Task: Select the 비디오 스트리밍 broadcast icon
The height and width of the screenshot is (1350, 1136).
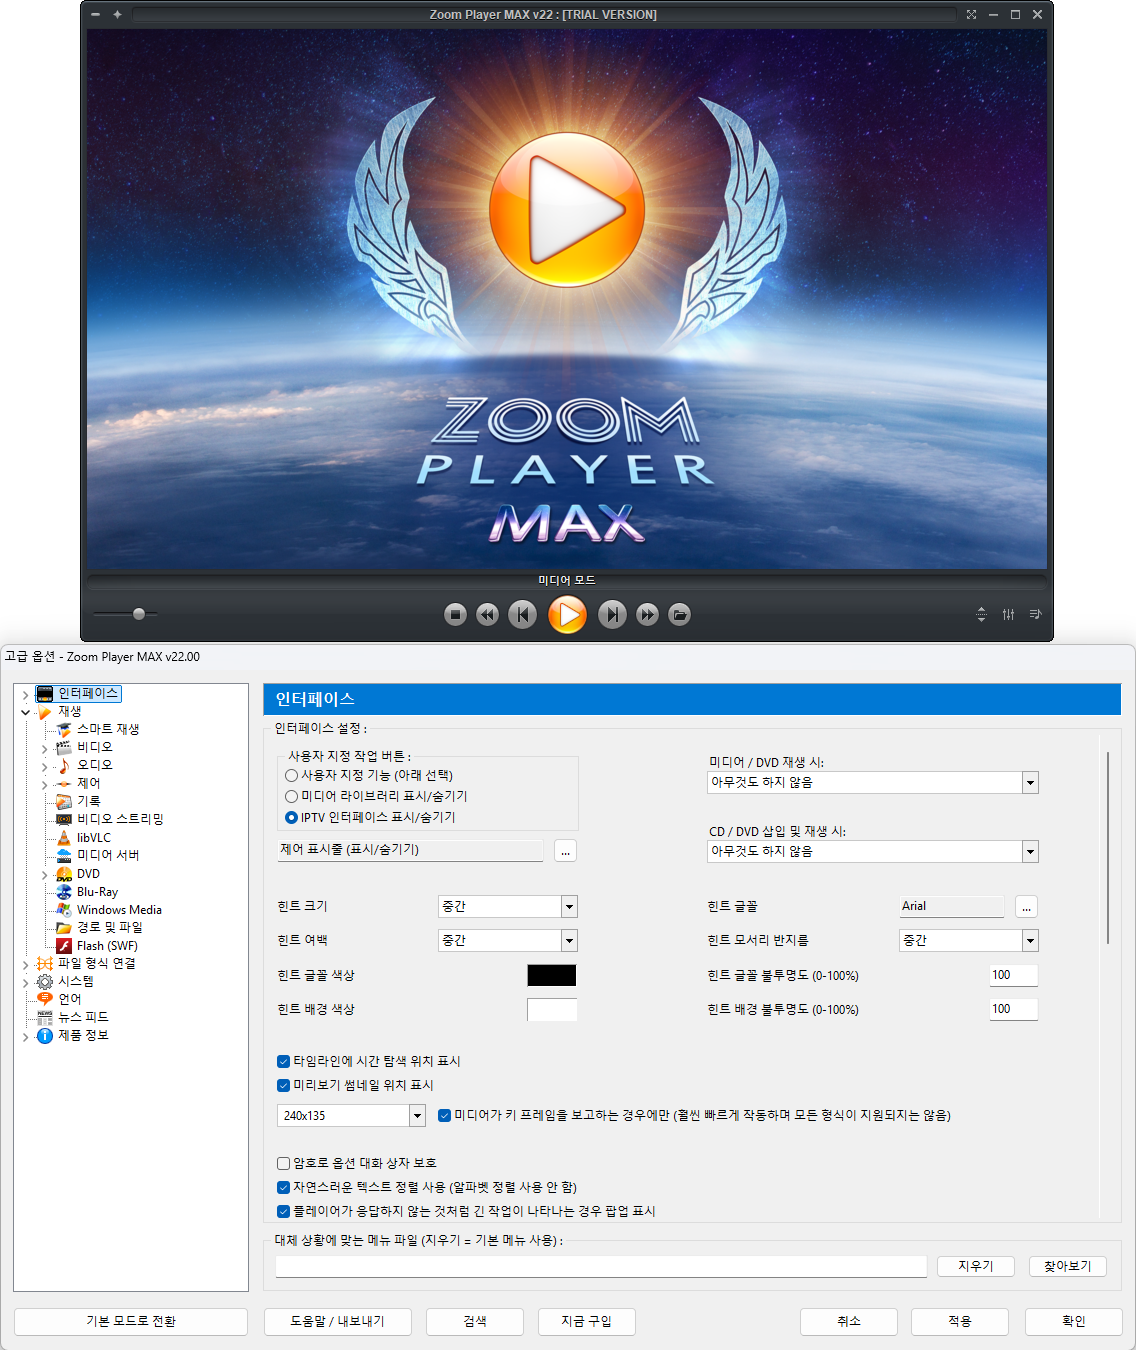Action: pyautogui.click(x=64, y=819)
